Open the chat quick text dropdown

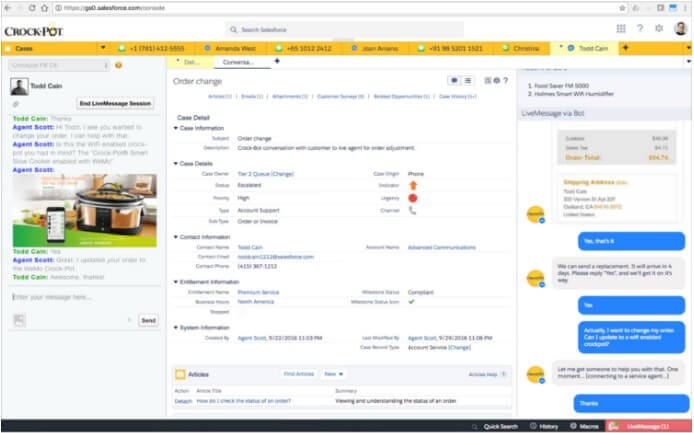tap(58, 65)
